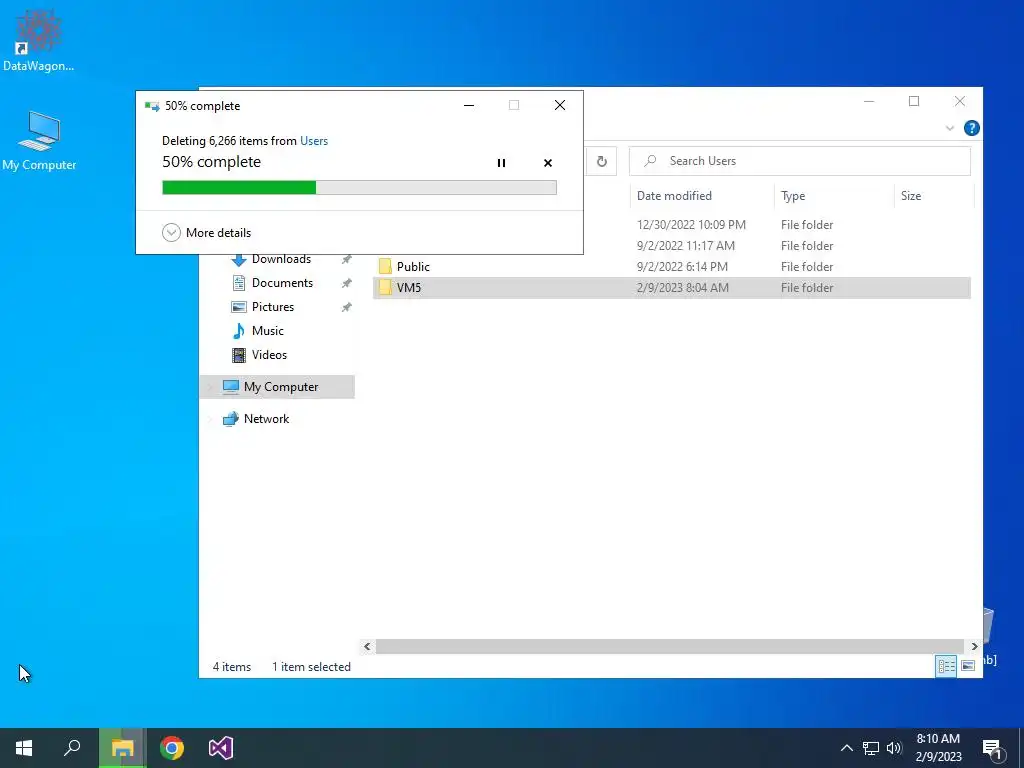This screenshot has width=1024, height=768.
Task: Open the clock and date flyout
Action: pyautogui.click(x=938, y=748)
